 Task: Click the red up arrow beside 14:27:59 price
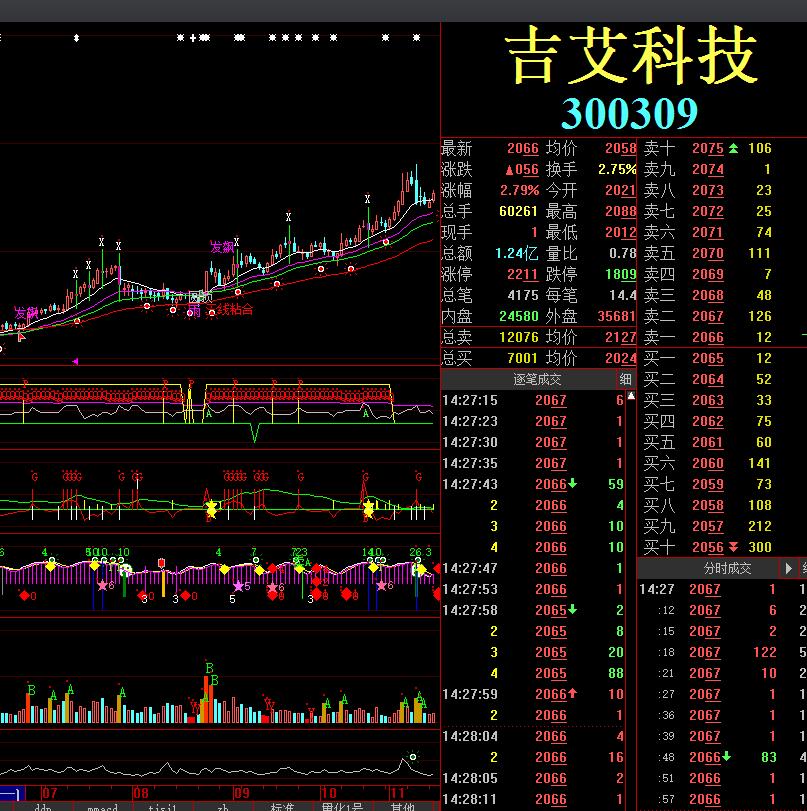pyautogui.click(x=572, y=694)
